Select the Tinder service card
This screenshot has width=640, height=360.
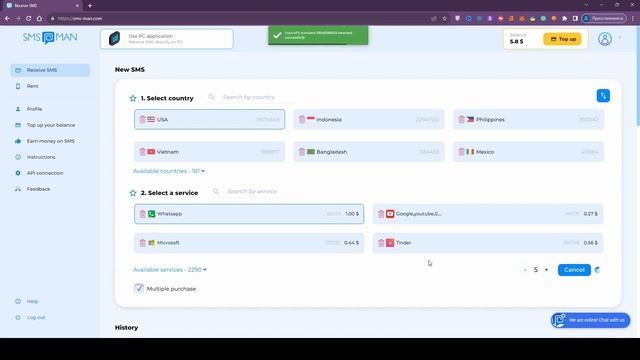point(487,243)
